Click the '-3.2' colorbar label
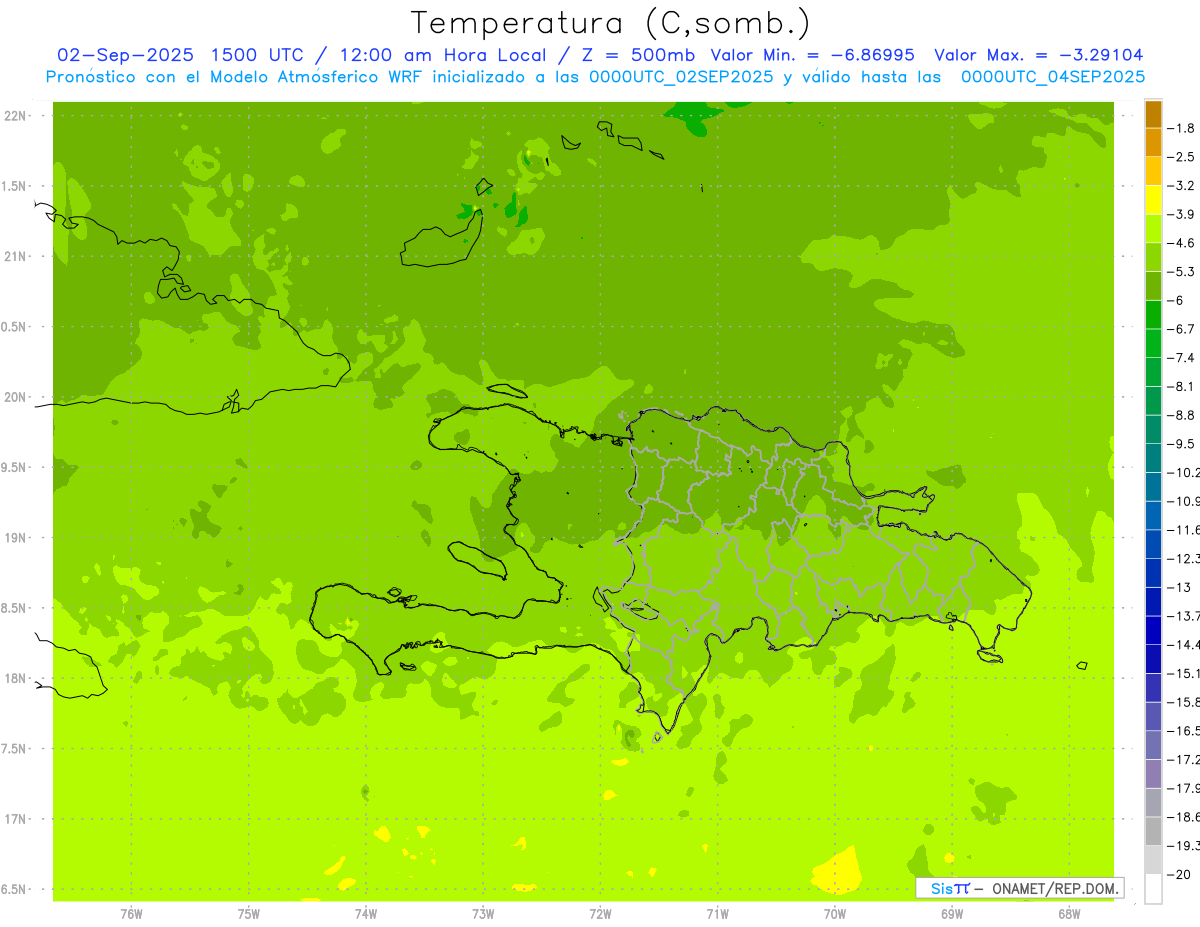Viewport: 1200px width, 927px height. coord(1181,186)
